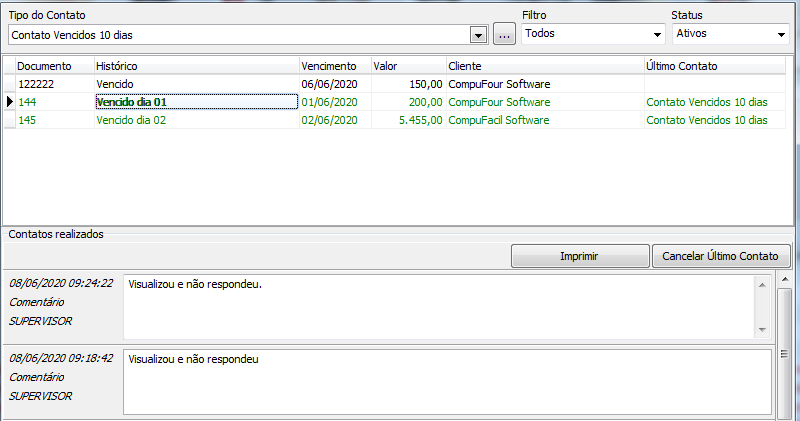Open the Tipo do Contato dropdown arrow
The height and width of the screenshot is (421, 800).
478,35
